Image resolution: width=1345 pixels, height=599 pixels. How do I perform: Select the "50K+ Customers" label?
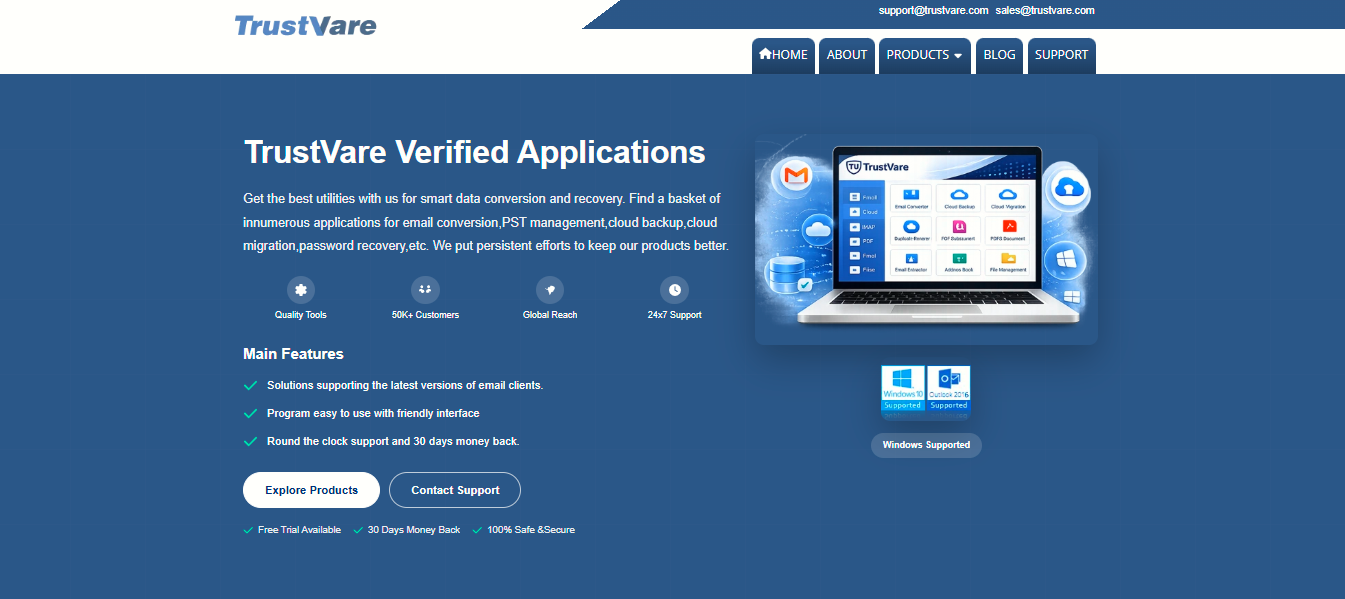point(425,315)
